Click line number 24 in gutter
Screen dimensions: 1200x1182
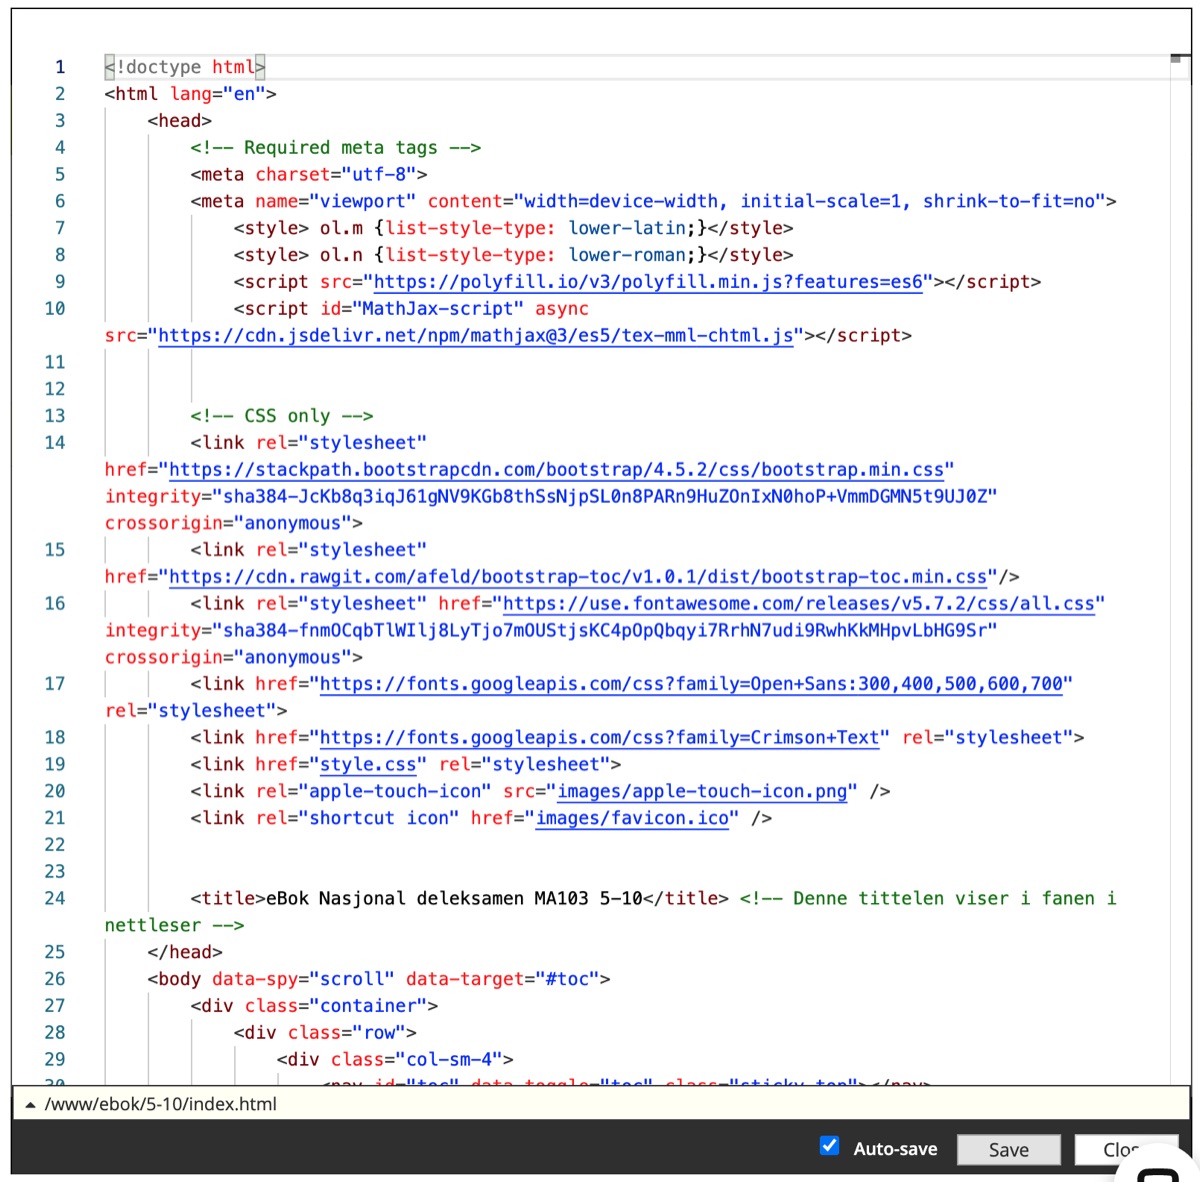point(55,899)
